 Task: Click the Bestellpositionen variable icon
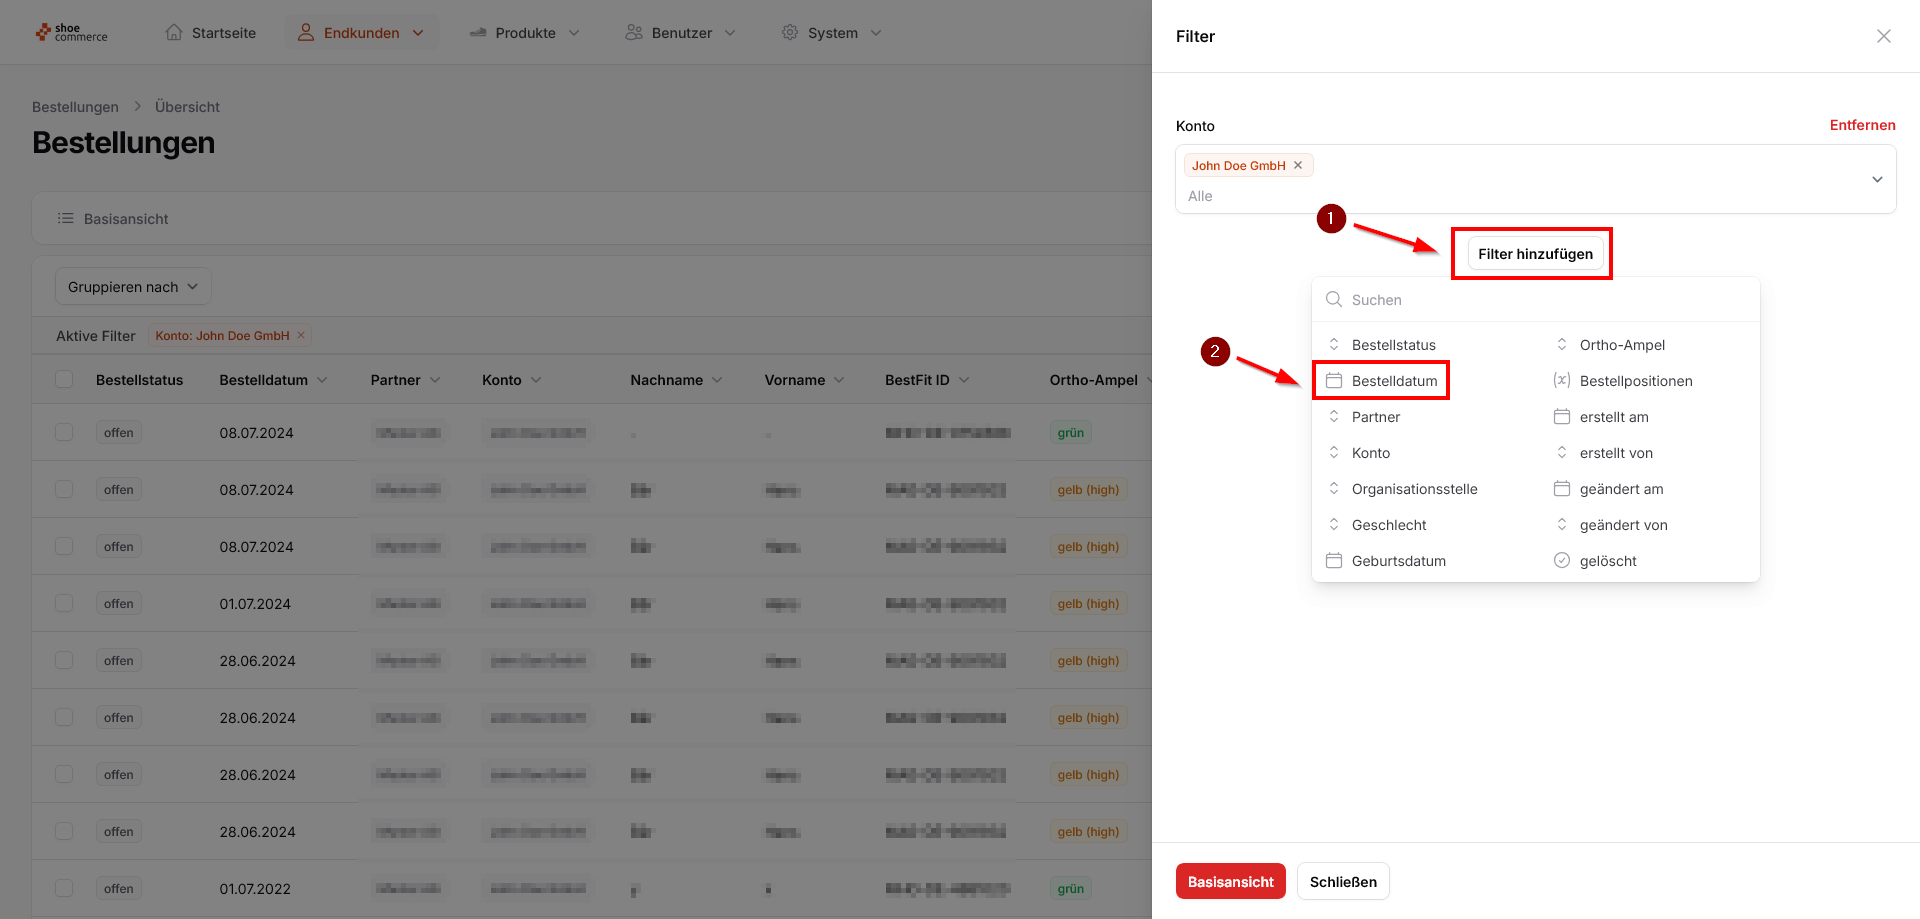[1562, 380]
